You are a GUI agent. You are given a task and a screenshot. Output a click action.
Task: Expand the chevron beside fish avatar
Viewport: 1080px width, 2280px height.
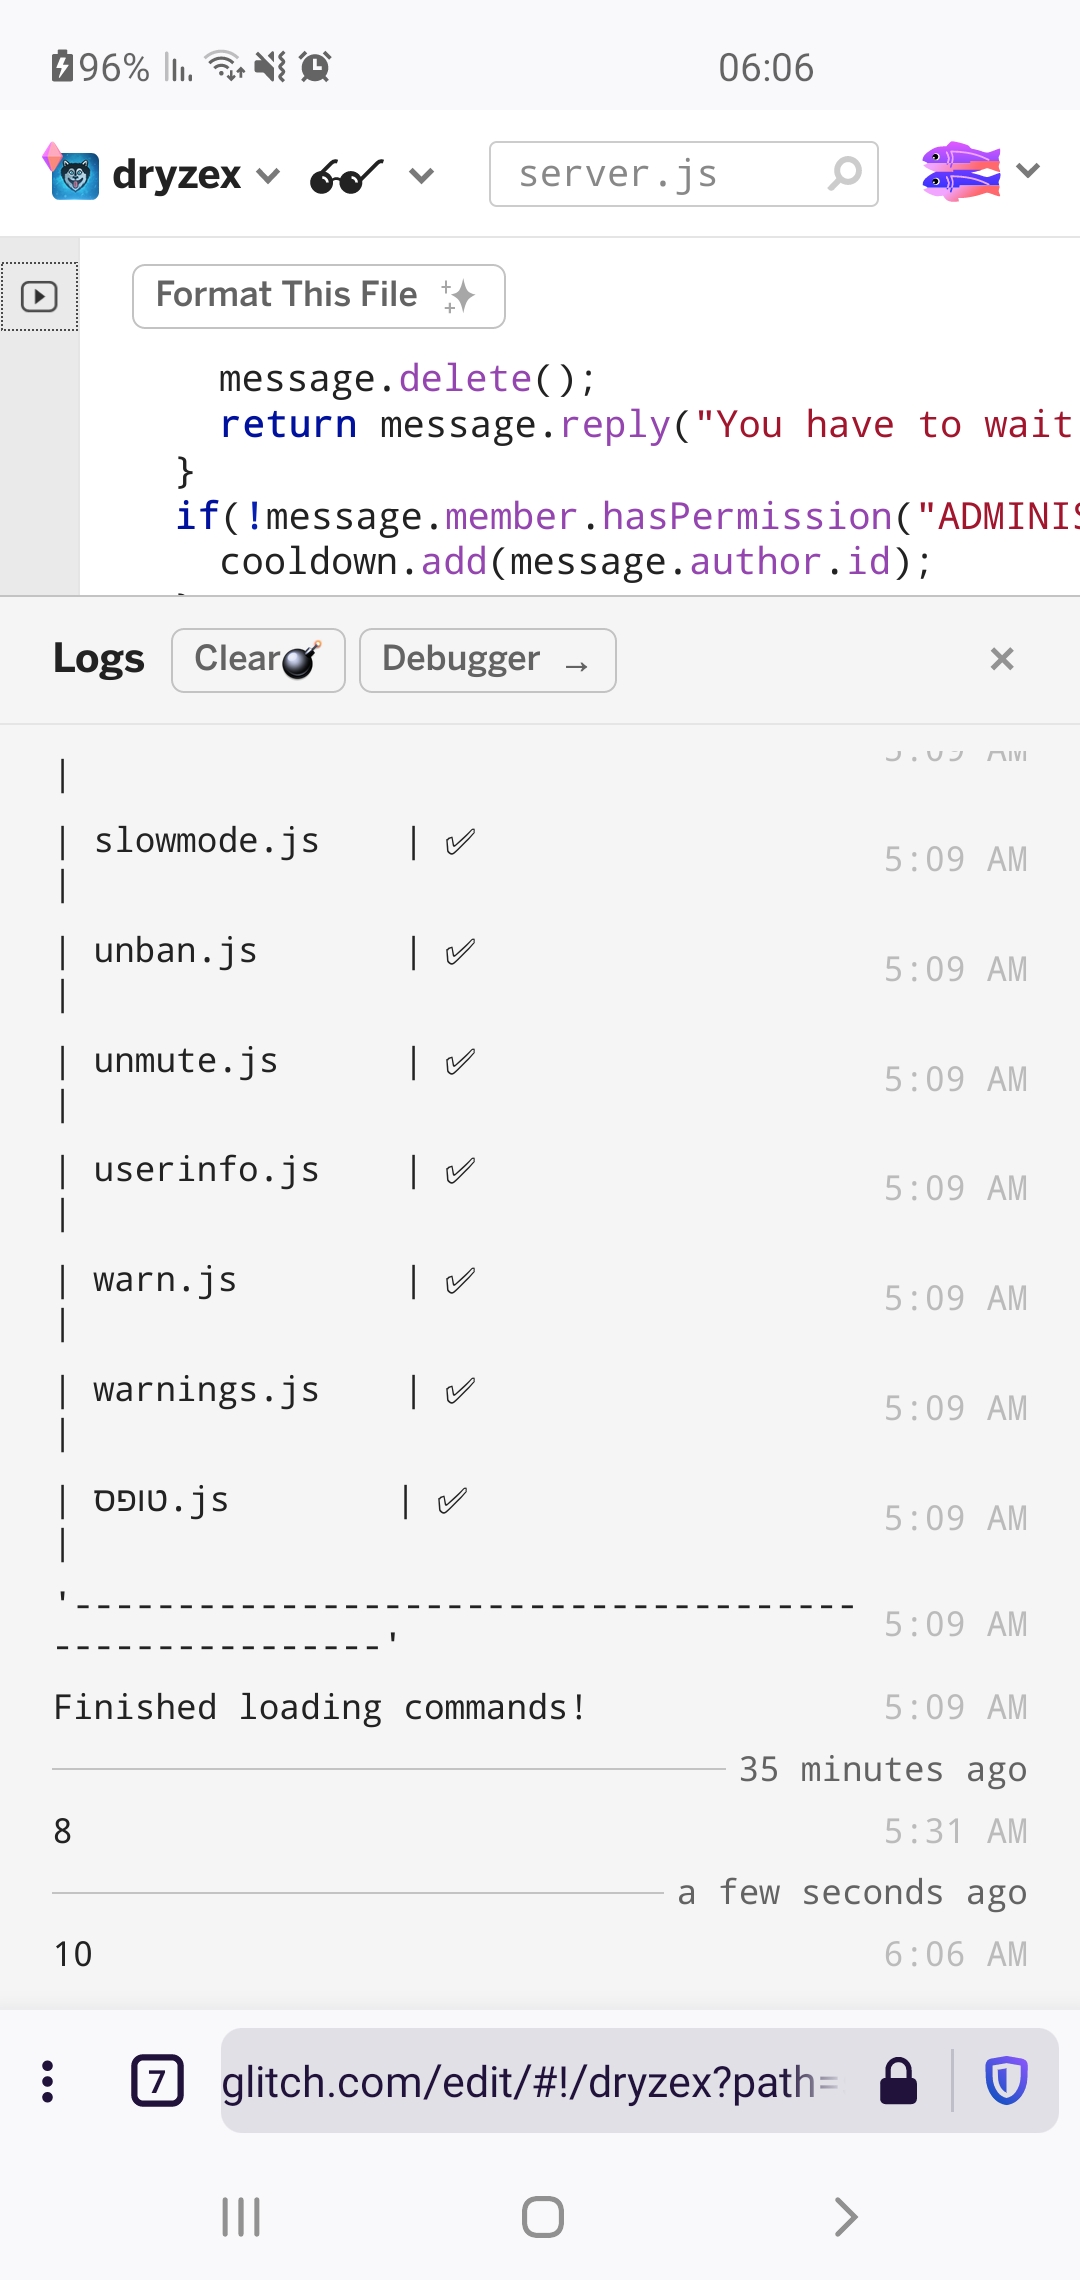pos(1028,171)
